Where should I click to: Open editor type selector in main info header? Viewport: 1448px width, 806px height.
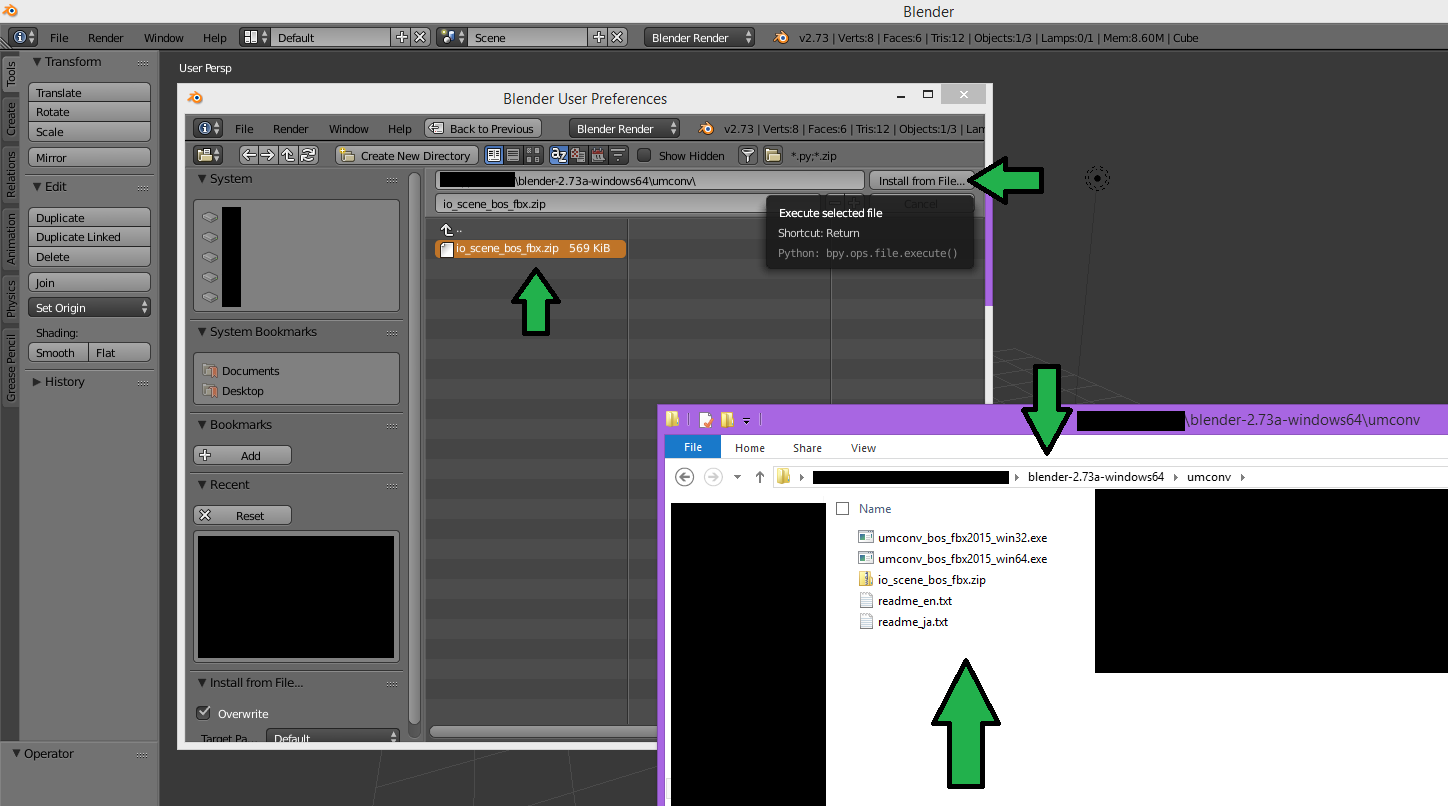(24, 37)
